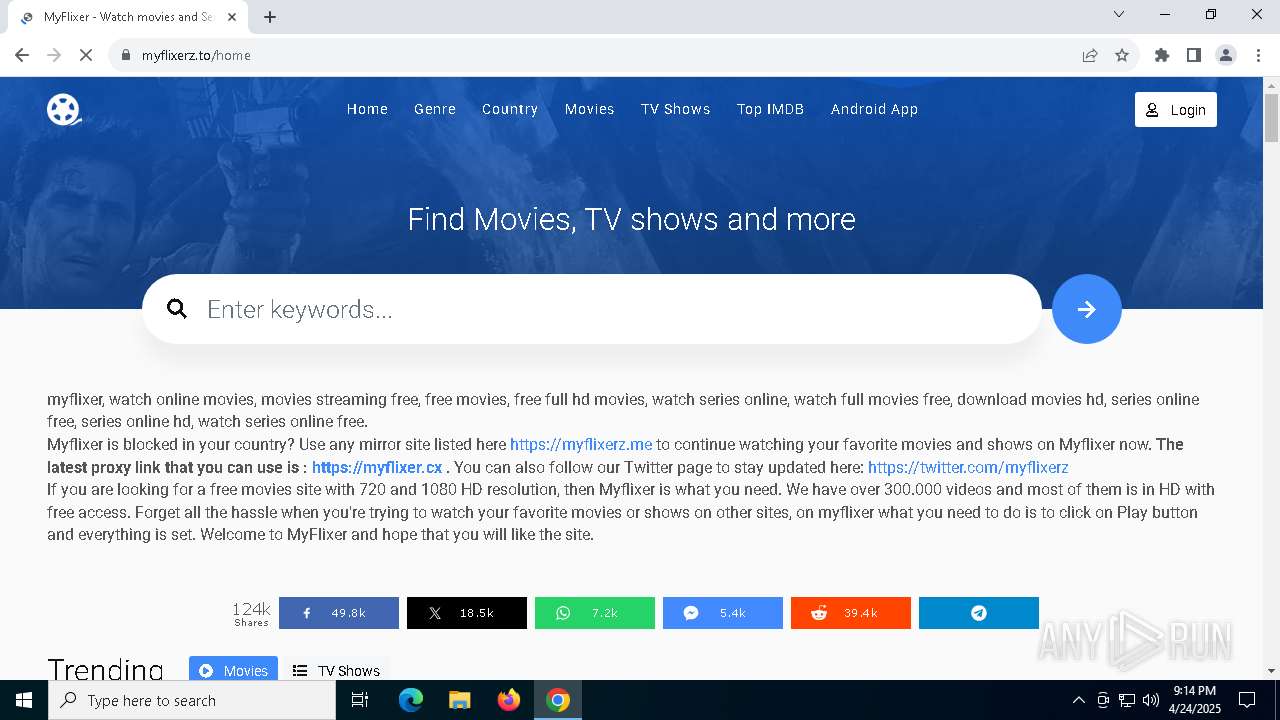
Task: Show hidden system tray icons
Action: click(1078, 700)
